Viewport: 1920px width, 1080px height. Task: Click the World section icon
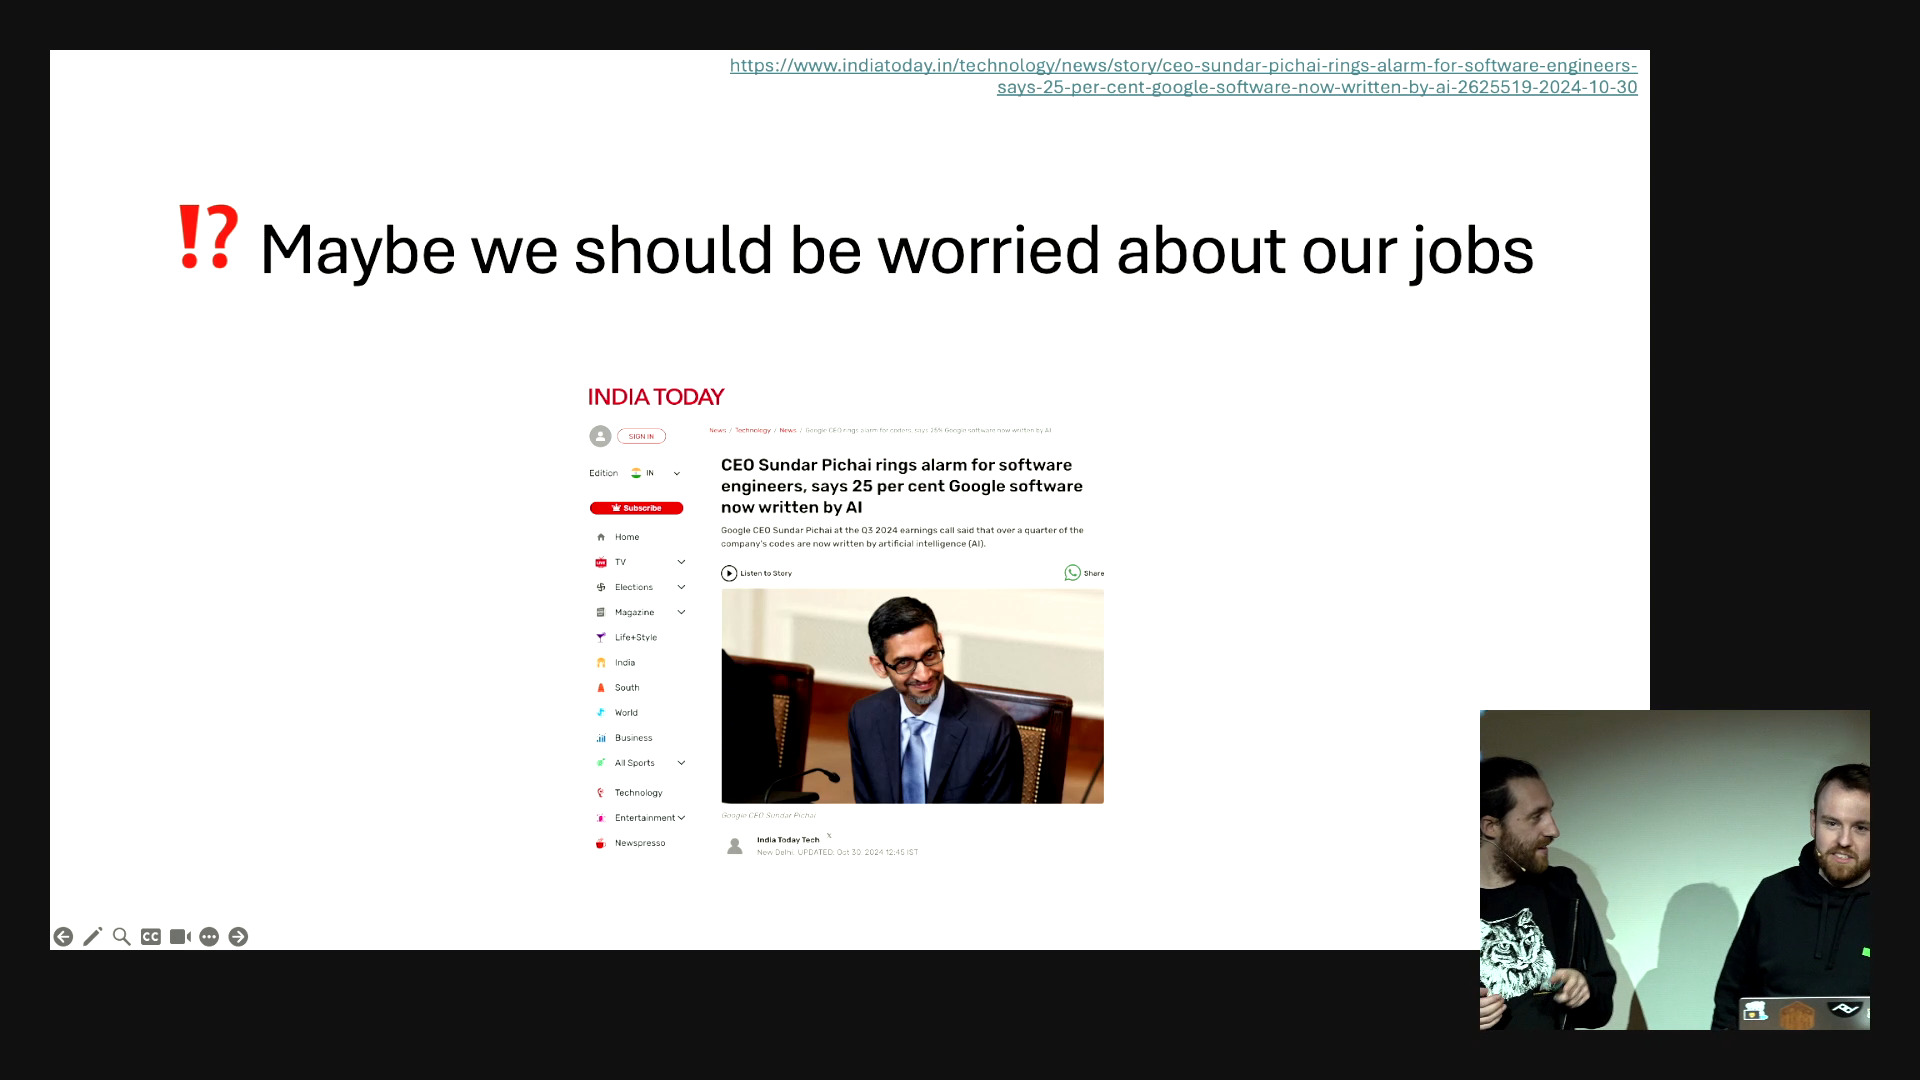coord(601,713)
